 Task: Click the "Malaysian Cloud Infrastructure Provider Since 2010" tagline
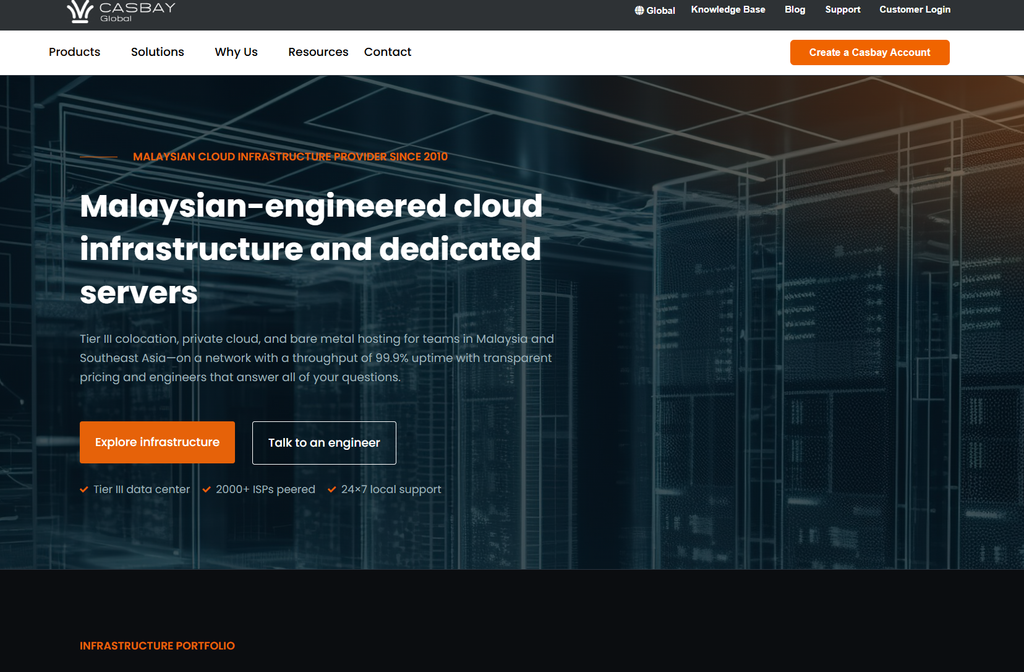[290, 157]
